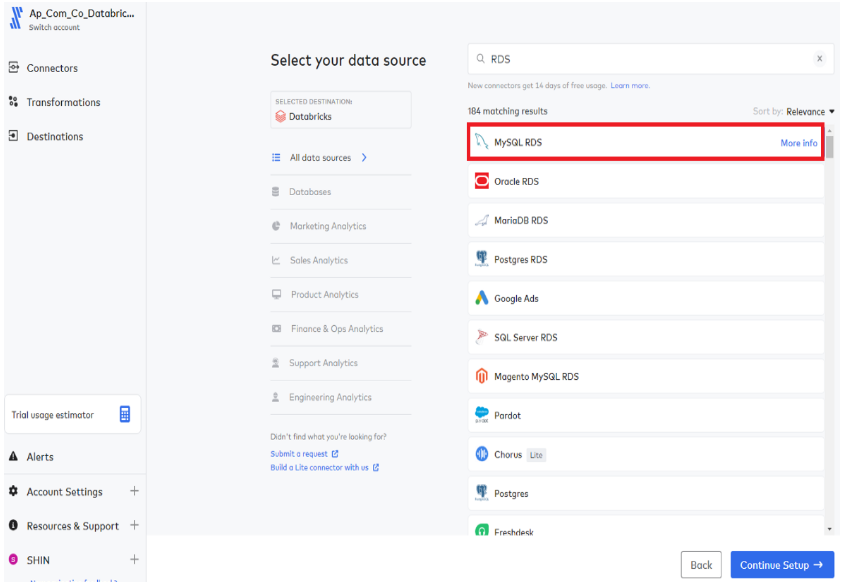Click the Engineering Analytics person icon
The image size is (843, 588).
click(276, 397)
